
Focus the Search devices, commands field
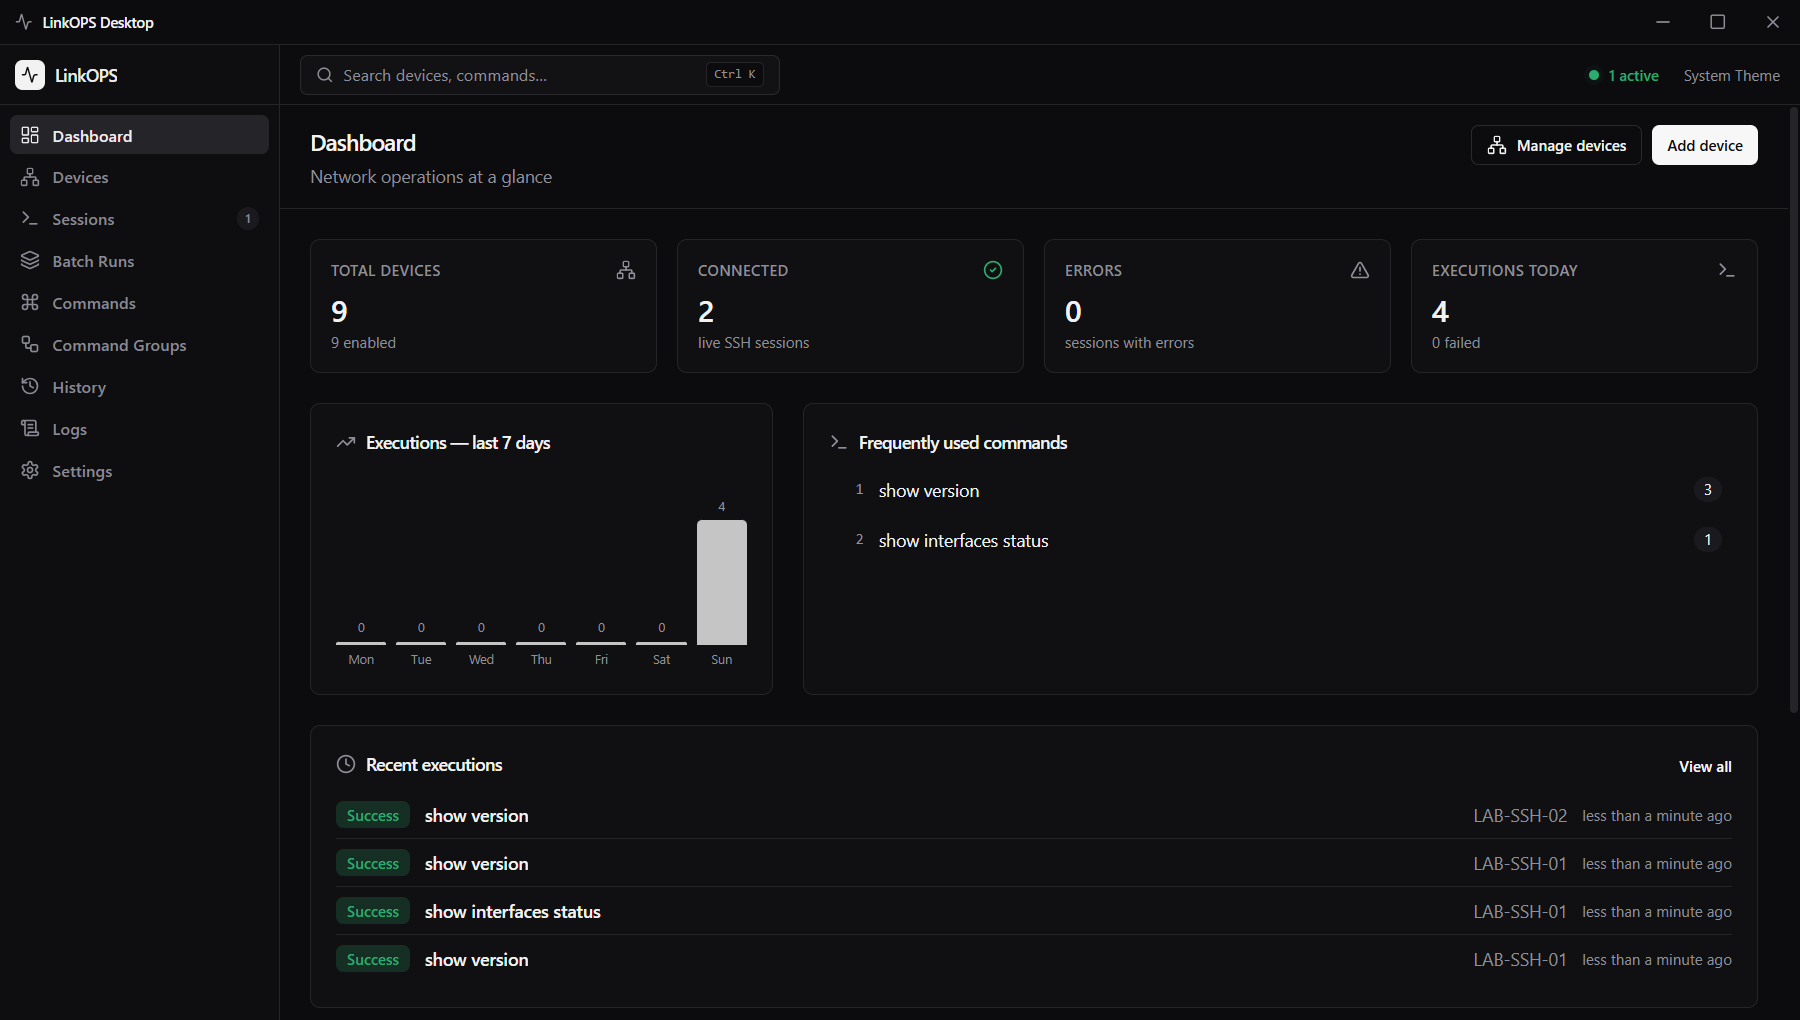pyautogui.click(x=540, y=75)
